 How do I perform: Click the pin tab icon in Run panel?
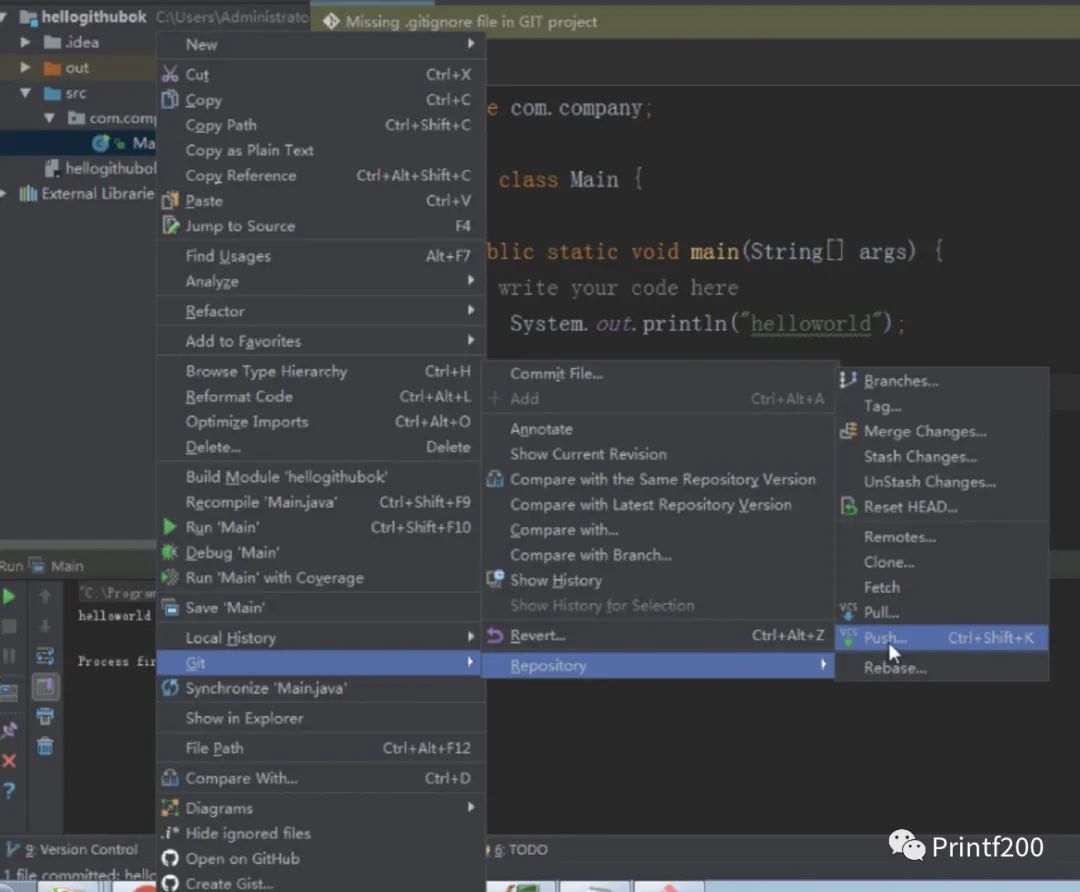(x=9, y=731)
